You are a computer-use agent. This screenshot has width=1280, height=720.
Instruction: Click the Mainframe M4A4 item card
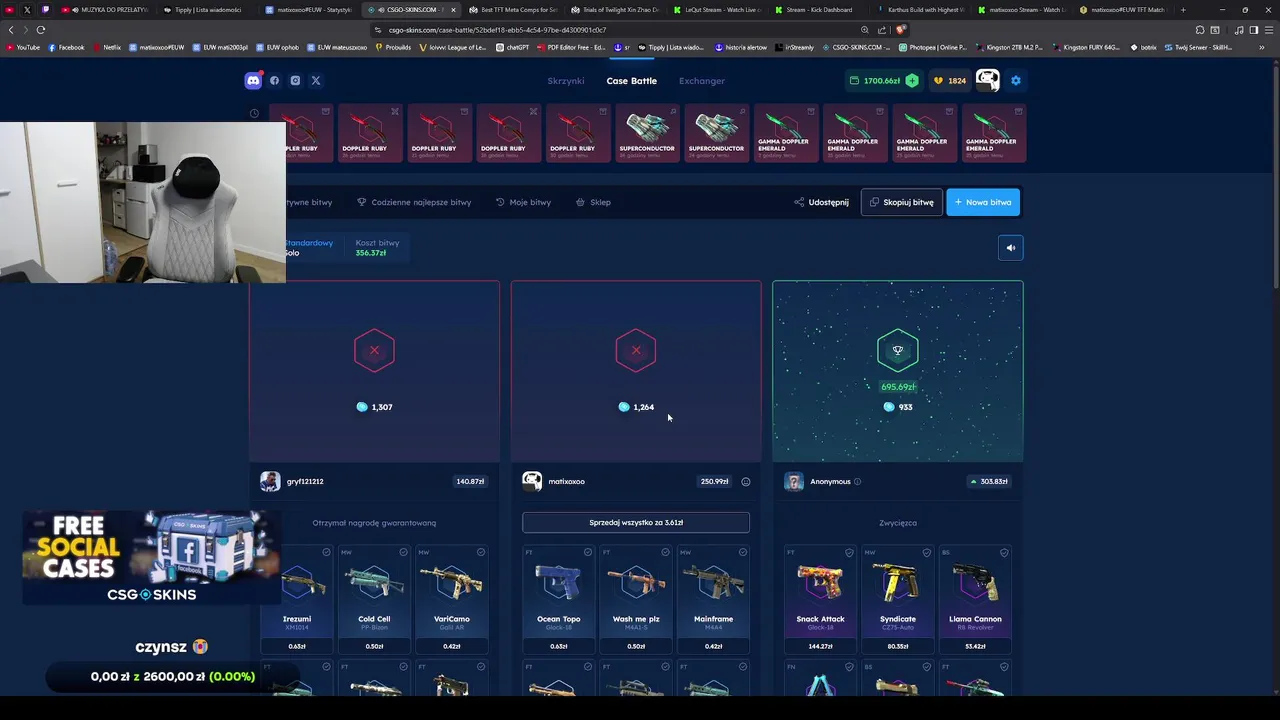click(x=713, y=600)
